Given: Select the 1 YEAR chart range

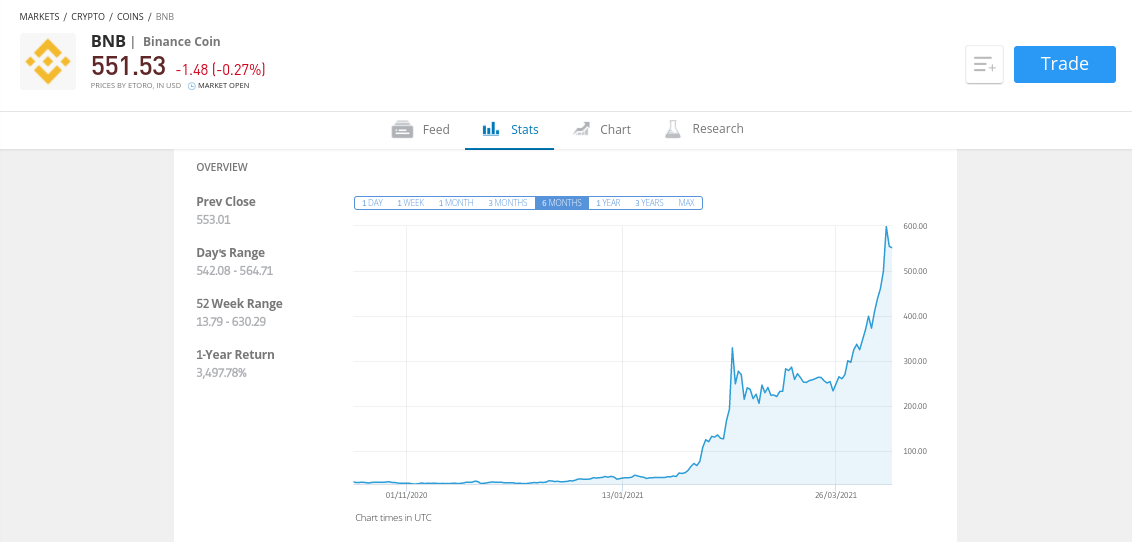Looking at the screenshot, I should [x=608, y=203].
